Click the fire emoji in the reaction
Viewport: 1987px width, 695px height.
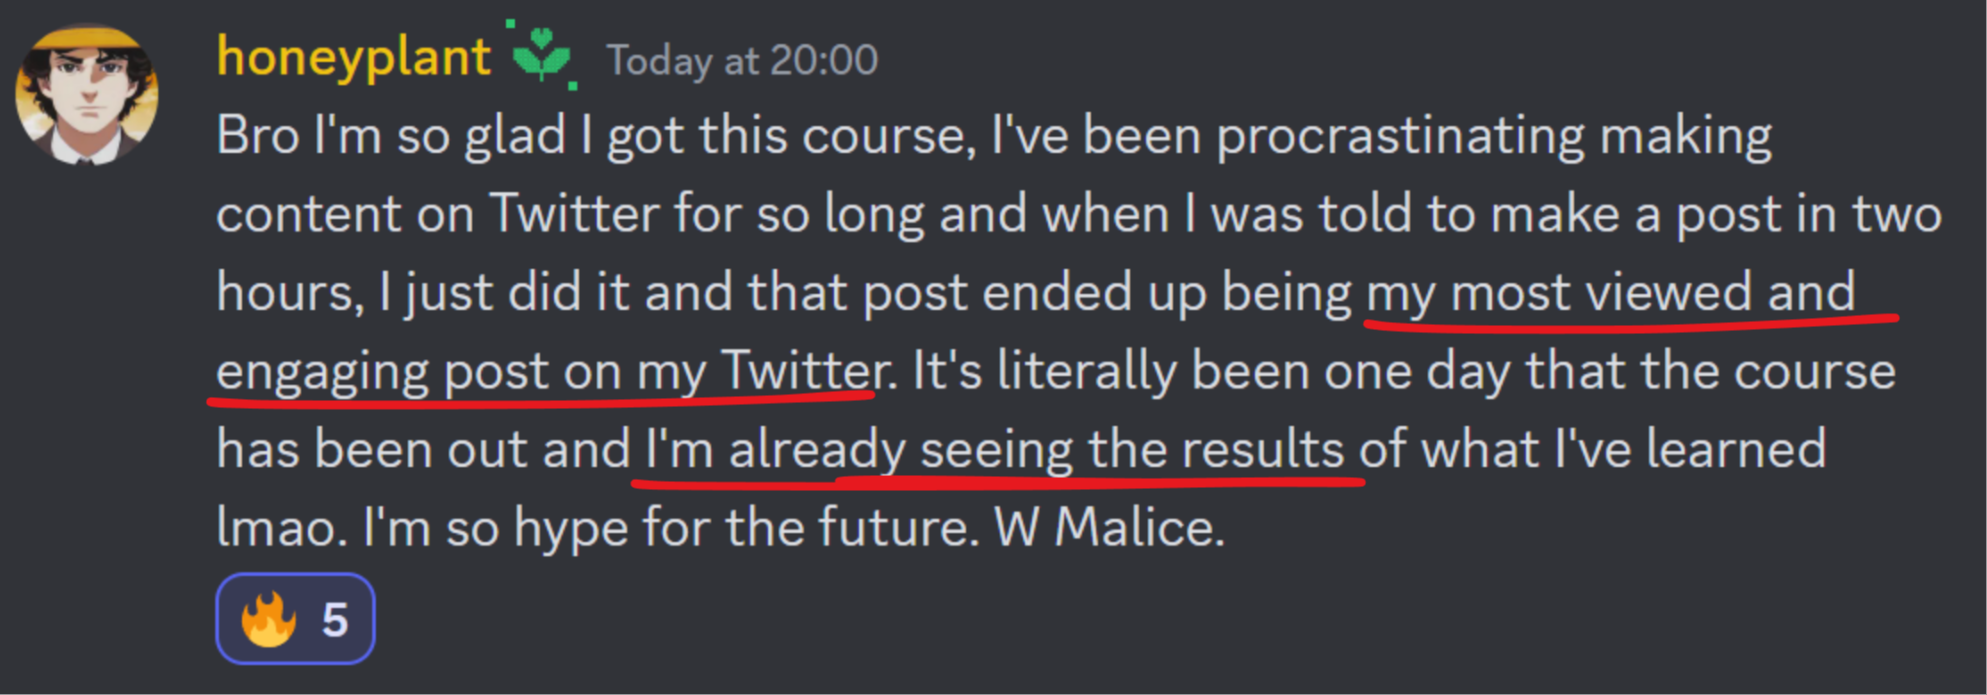pos(269,620)
